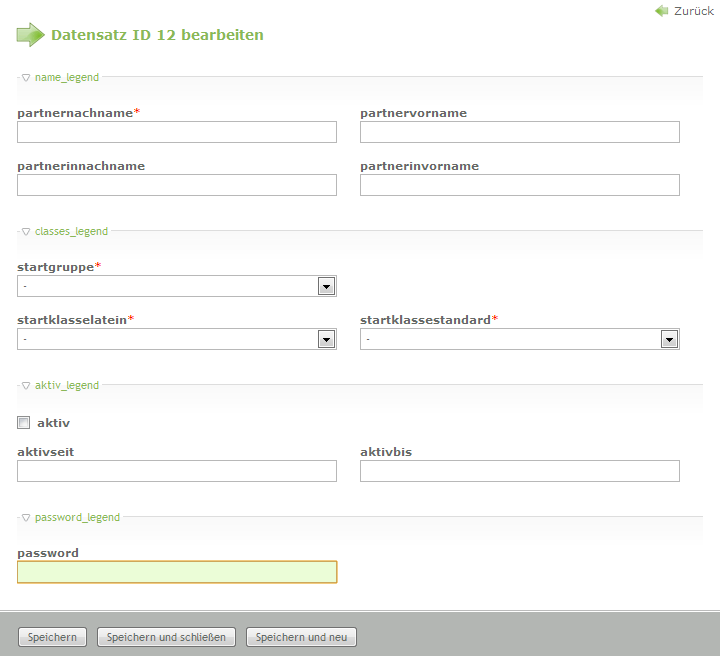Collapse the aktiv_legend section
Viewport: 720px width, 656px height.
tap(60, 385)
